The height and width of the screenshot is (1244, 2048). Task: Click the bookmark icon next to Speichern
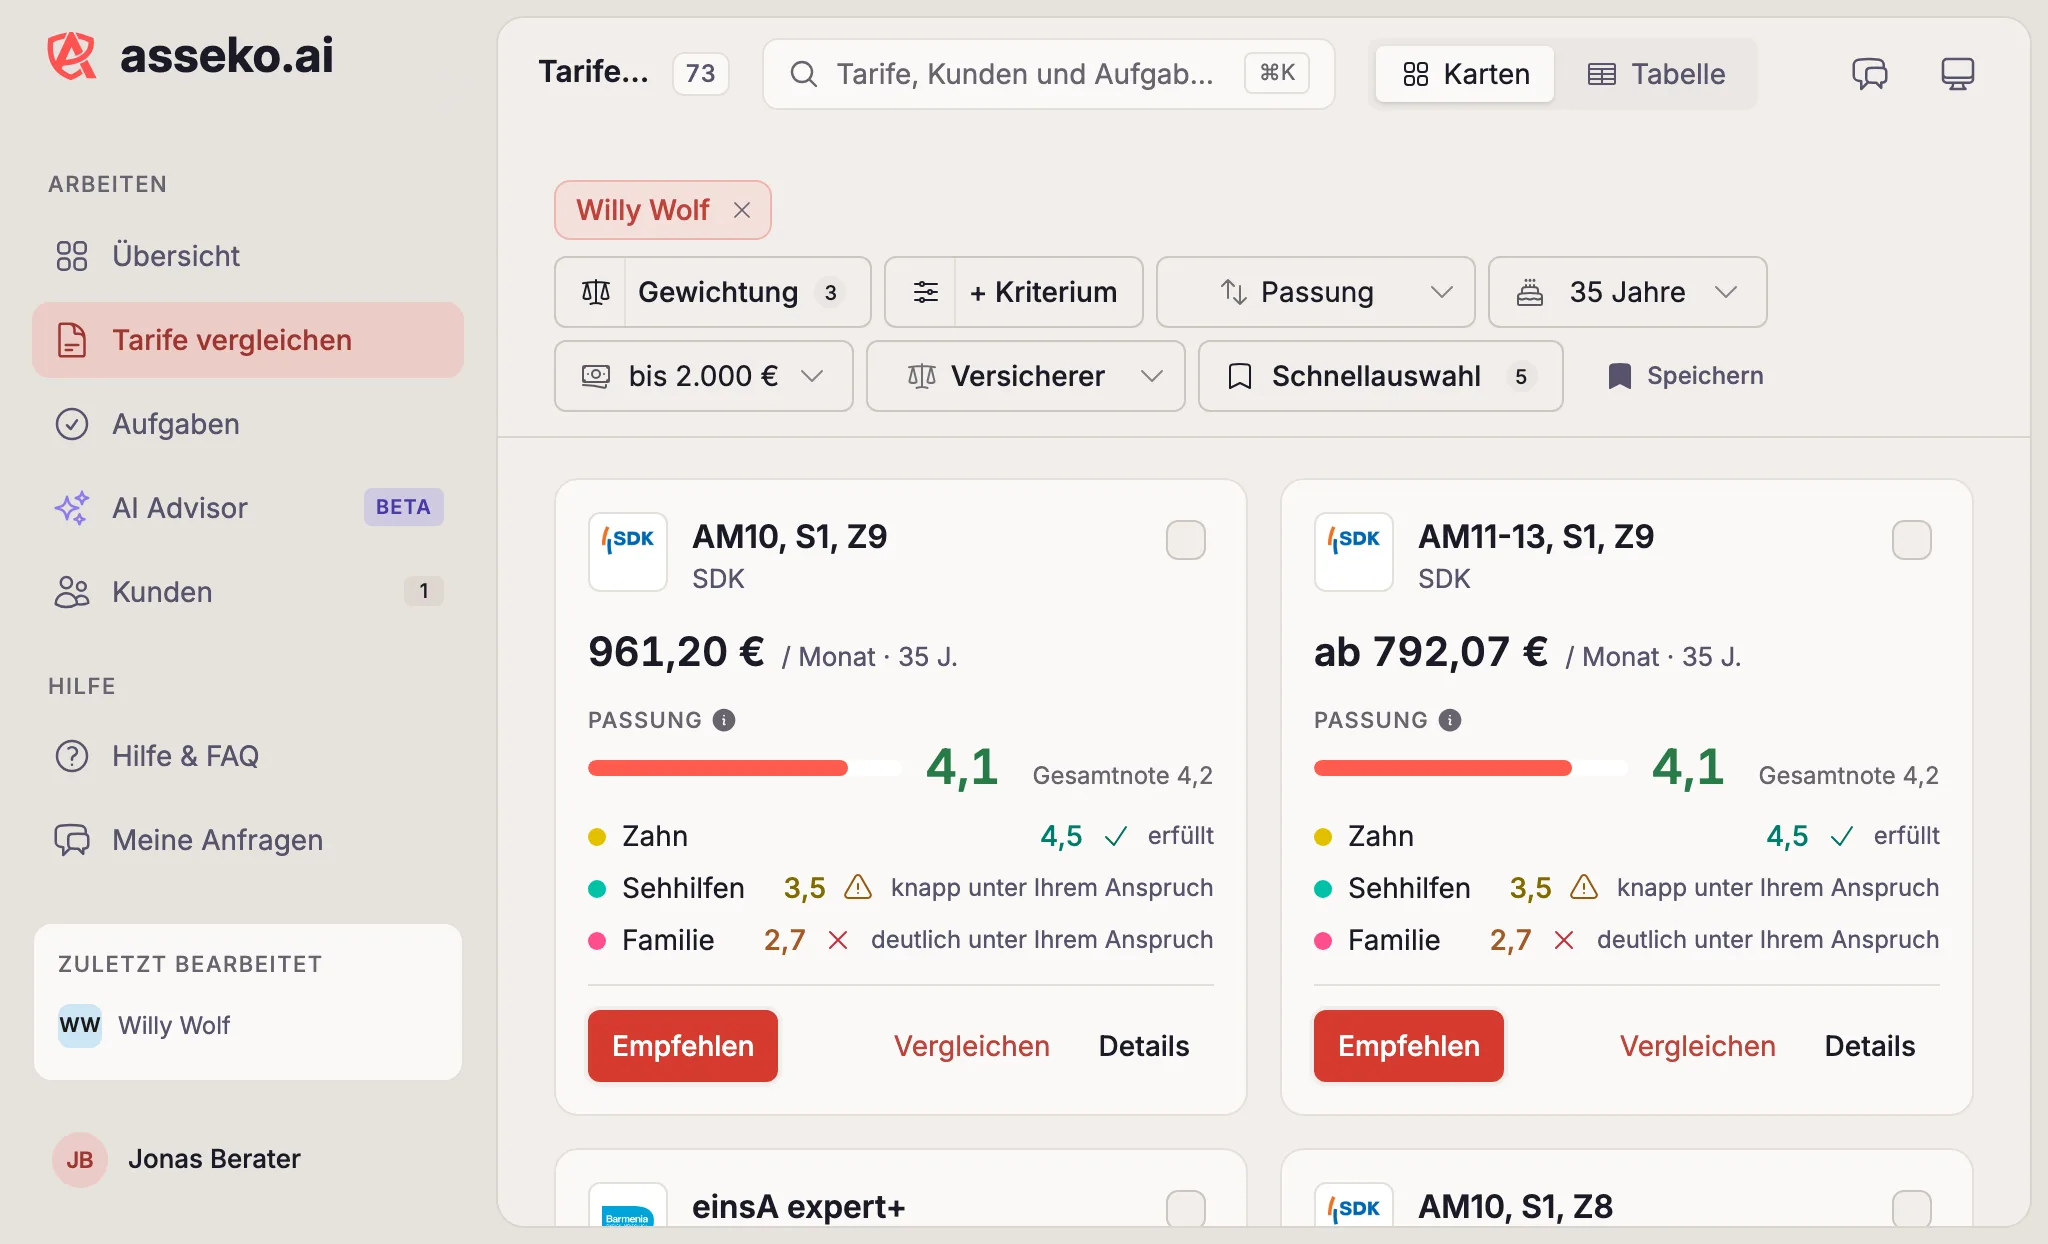[x=1619, y=376]
